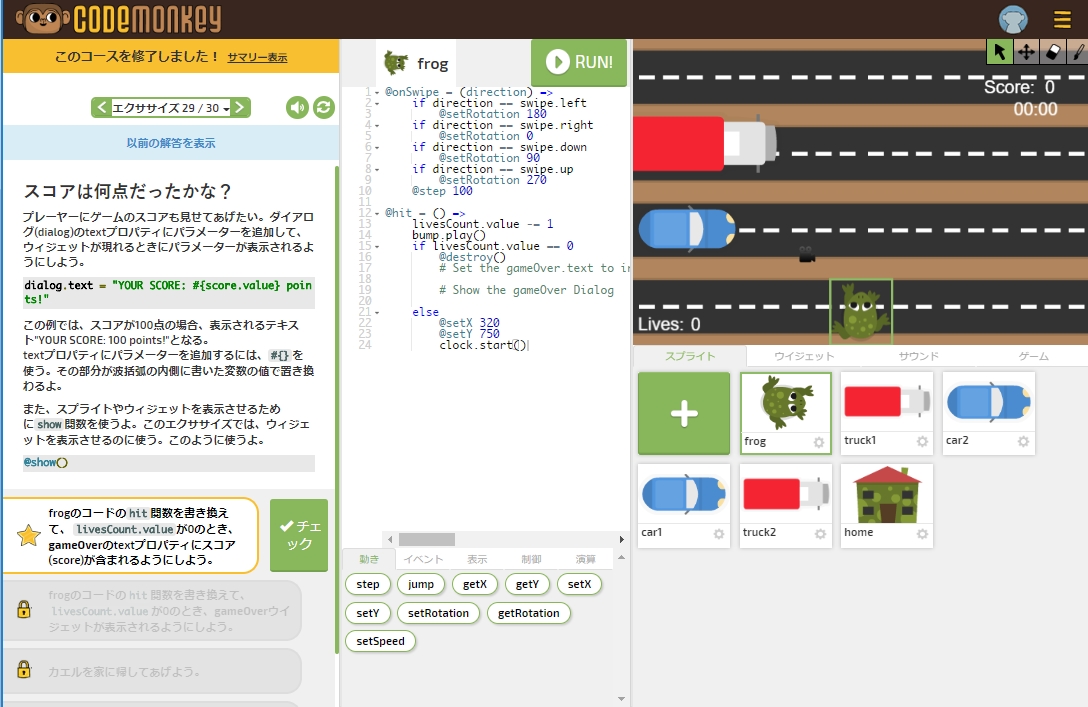The width and height of the screenshot is (1088, 707).
Task: Open the イベント code category tab
Action: (x=422, y=559)
